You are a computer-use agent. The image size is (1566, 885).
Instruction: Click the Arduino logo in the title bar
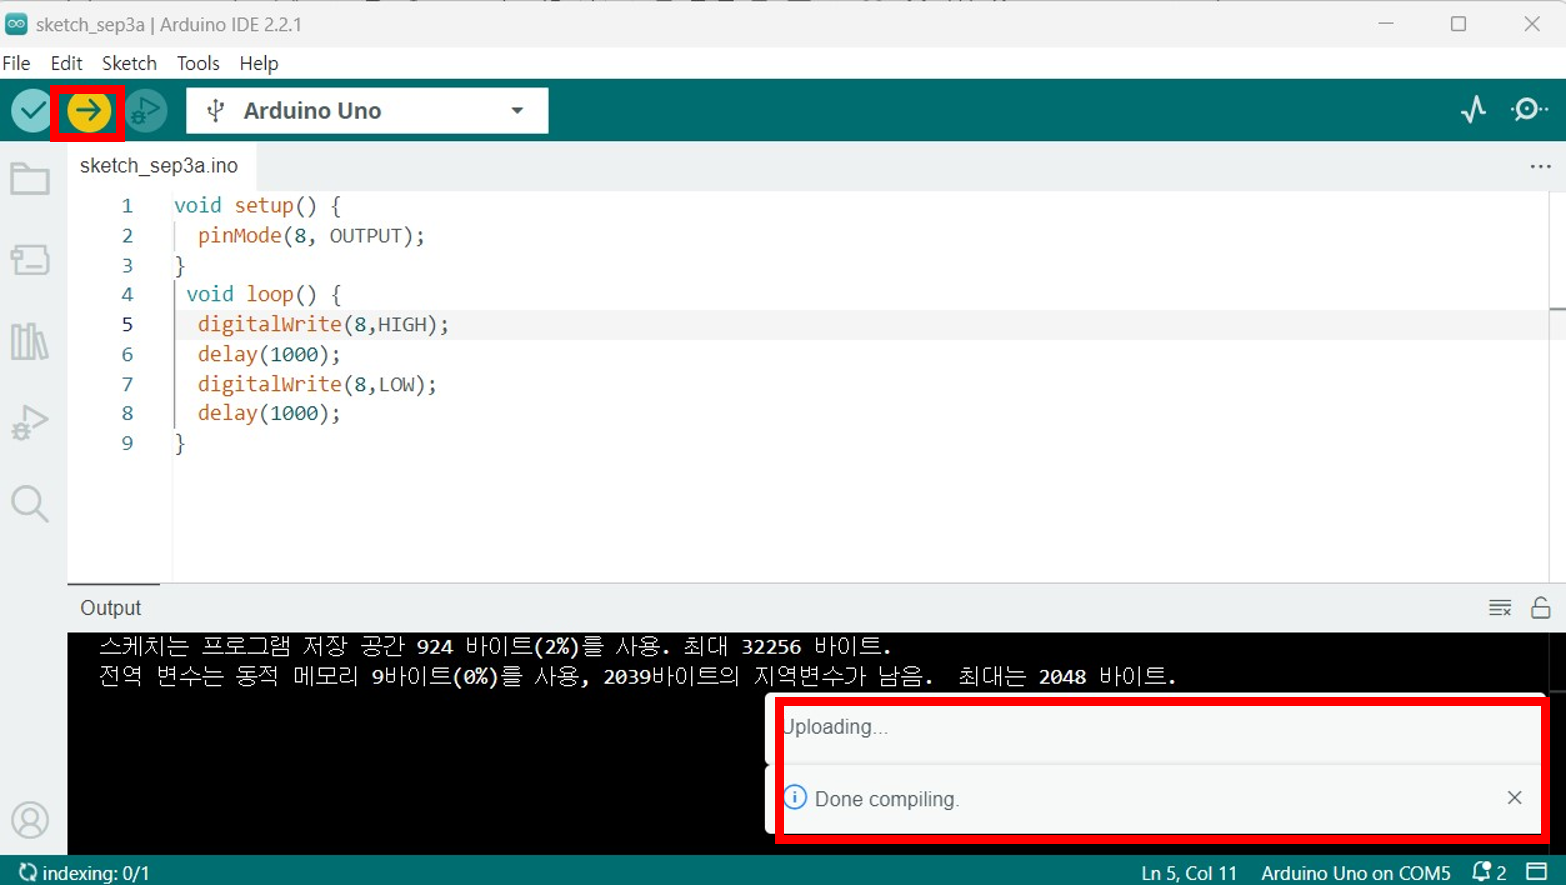(16, 24)
